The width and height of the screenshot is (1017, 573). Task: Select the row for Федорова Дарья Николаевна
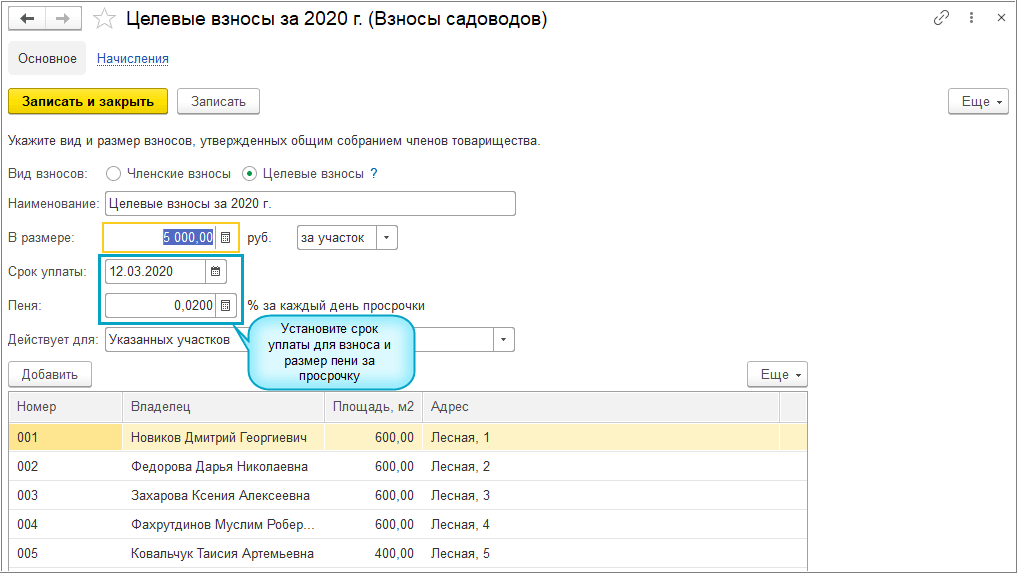pyautogui.click(x=219, y=466)
